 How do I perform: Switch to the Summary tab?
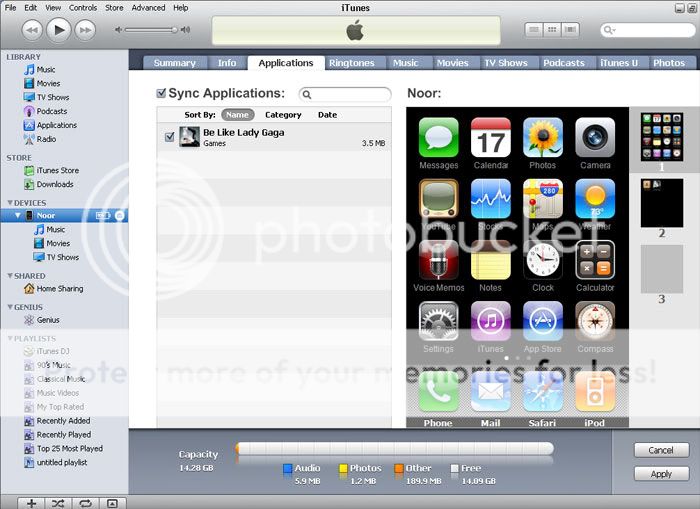[x=175, y=63]
